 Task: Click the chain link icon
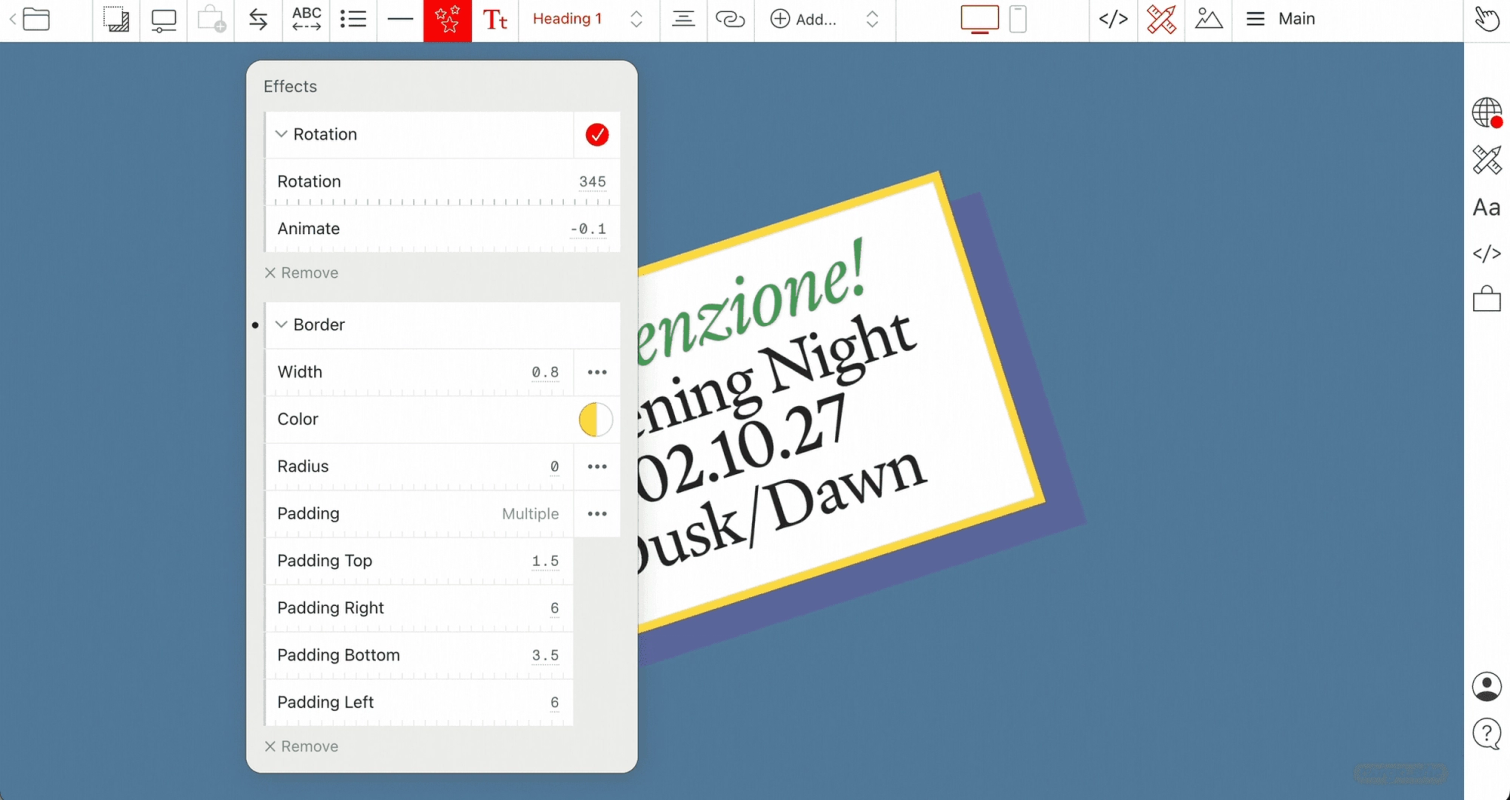point(731,19)
